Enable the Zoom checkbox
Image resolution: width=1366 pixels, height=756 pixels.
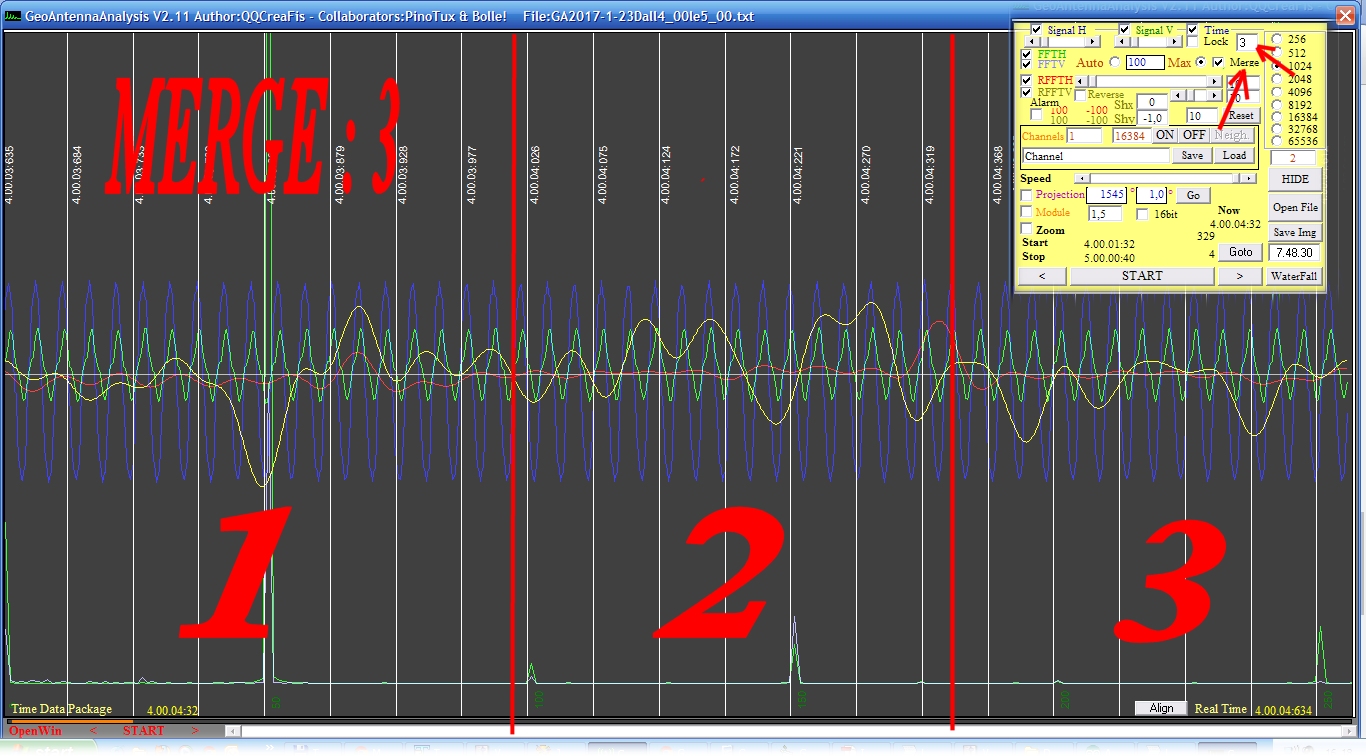point(1026,229)
